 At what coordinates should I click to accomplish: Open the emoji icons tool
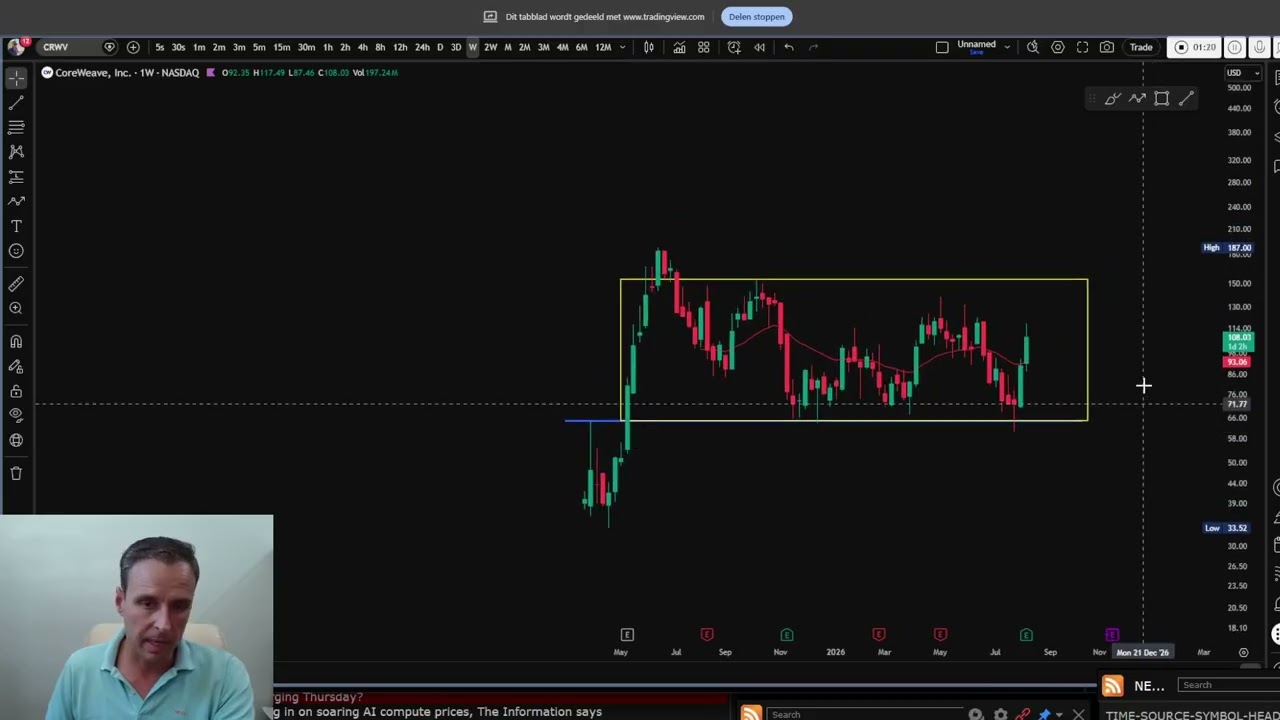(x=16, y=251)
